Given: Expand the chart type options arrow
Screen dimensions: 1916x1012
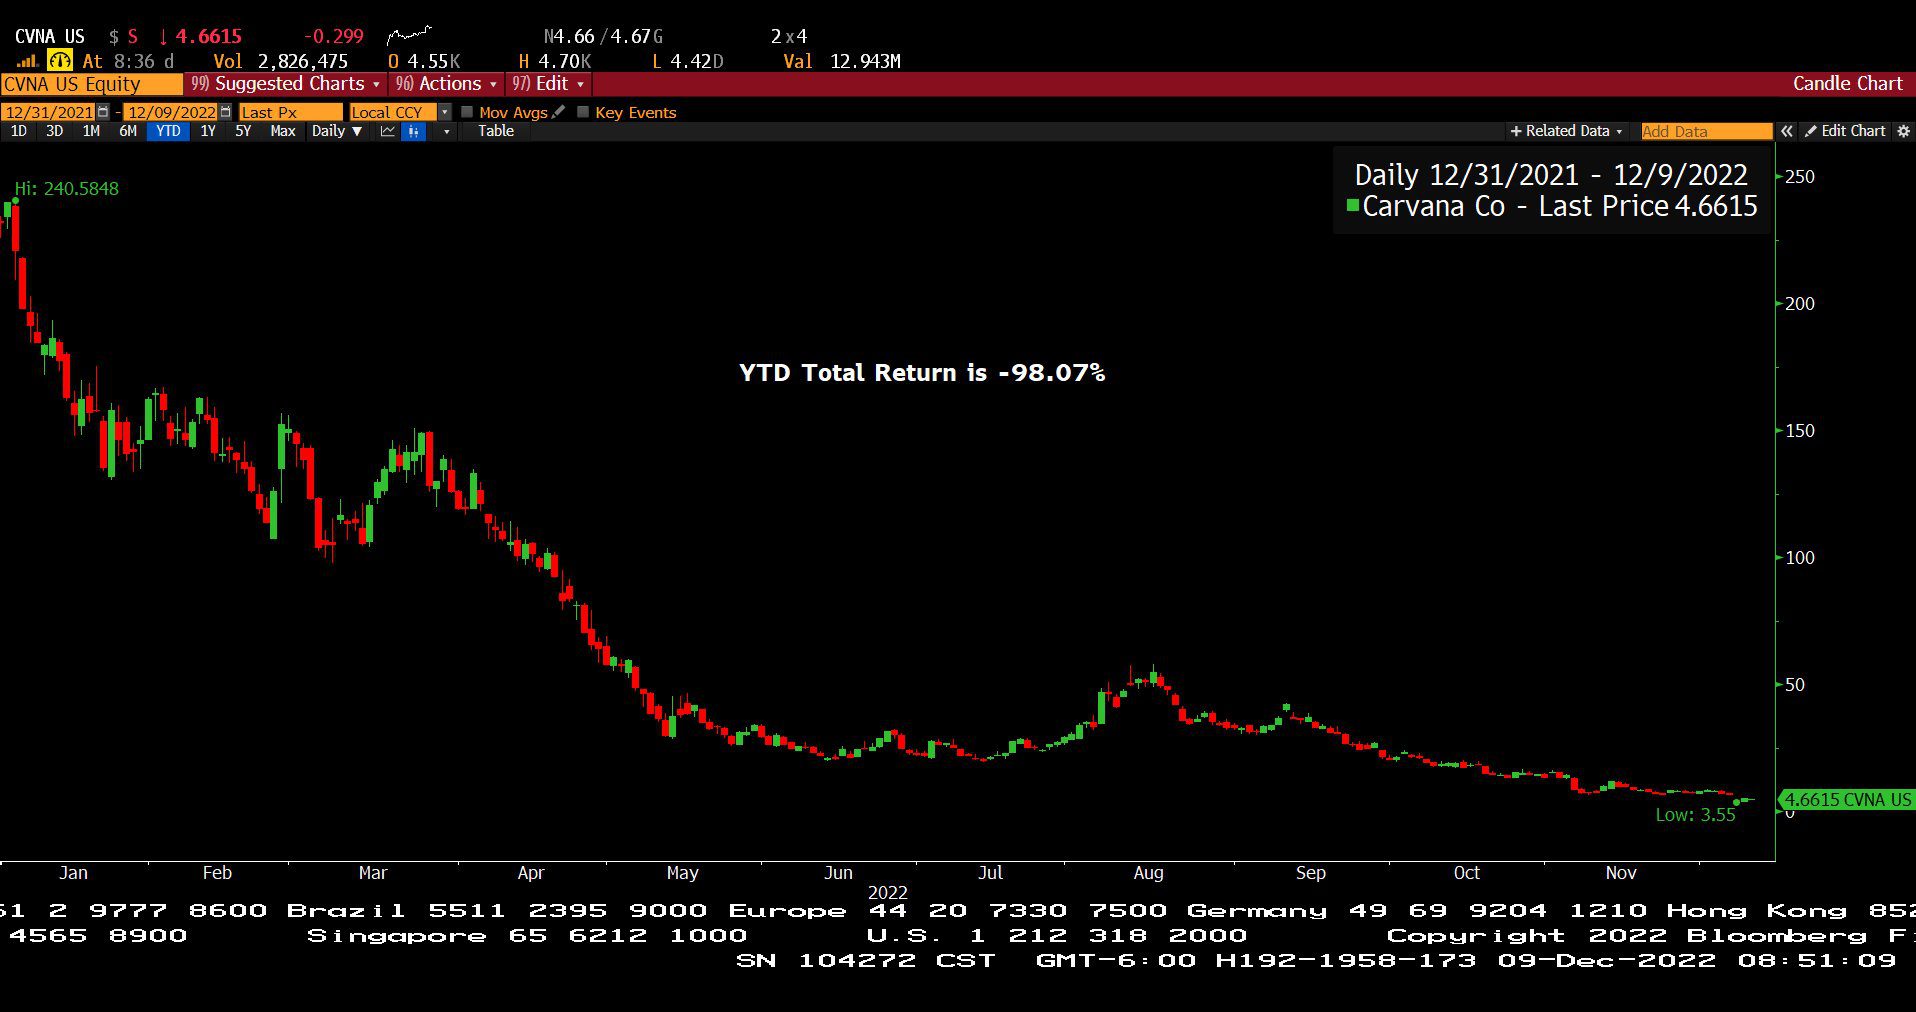Looking at the screenshot, I should pyautogui.click(x=446, y=131).
